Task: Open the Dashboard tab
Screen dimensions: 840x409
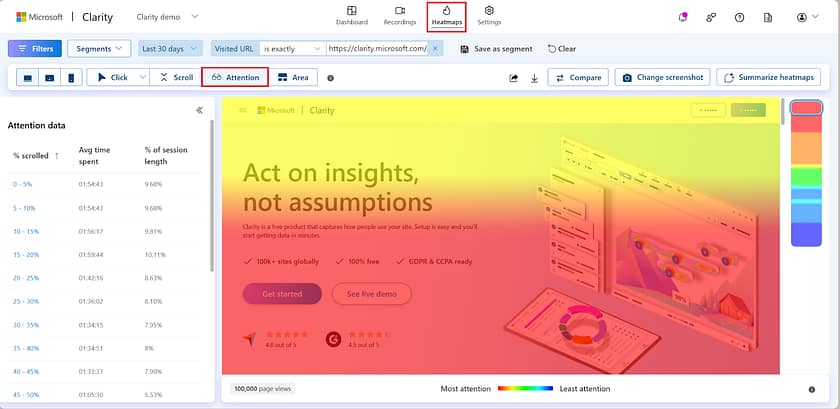Action: tap(351, 15)
